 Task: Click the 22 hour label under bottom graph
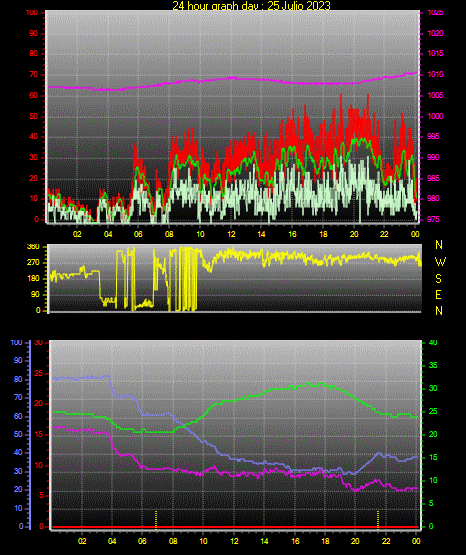pyautogui.click(x=386, y=541)
